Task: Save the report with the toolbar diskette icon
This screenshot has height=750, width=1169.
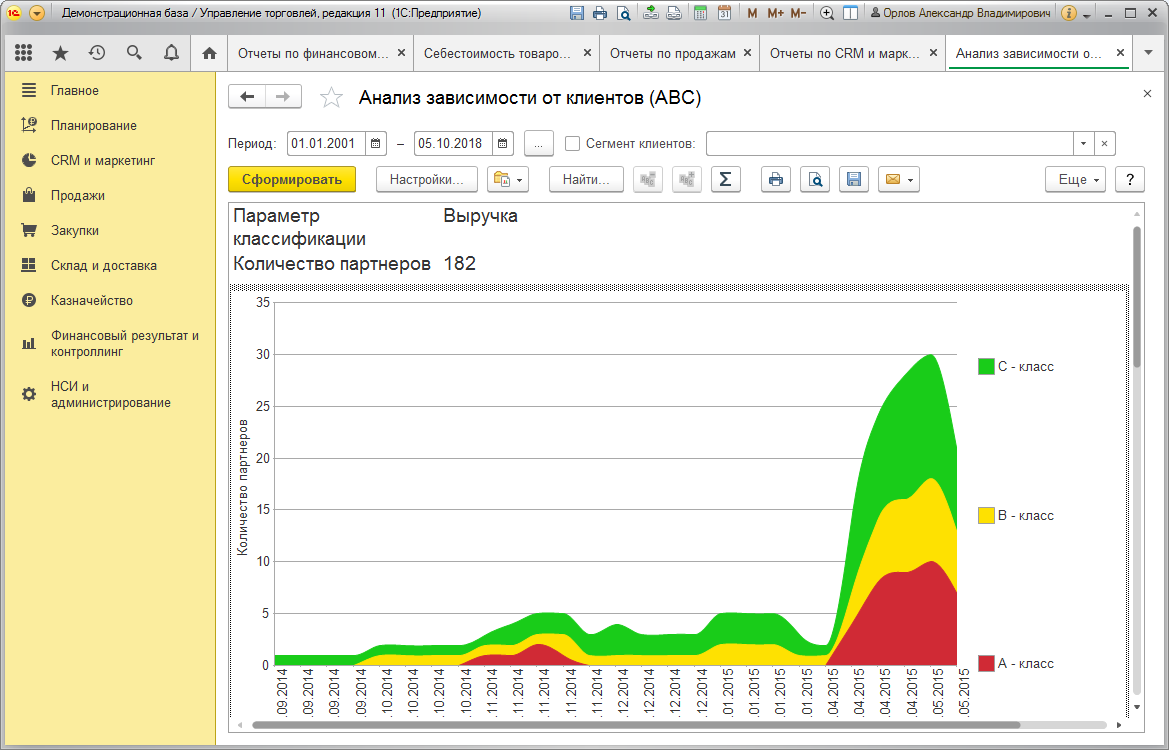Action: [854, 180]
